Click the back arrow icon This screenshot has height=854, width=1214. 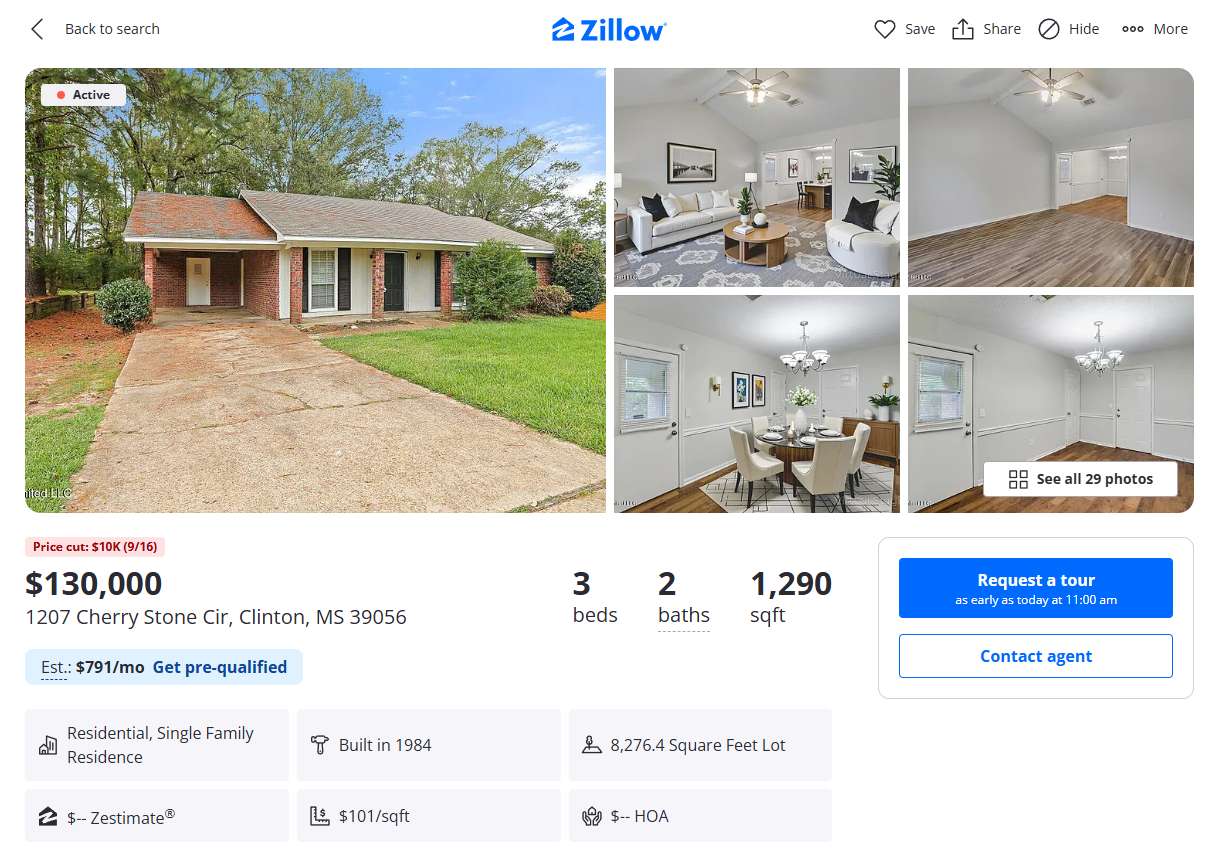[37, 29]
